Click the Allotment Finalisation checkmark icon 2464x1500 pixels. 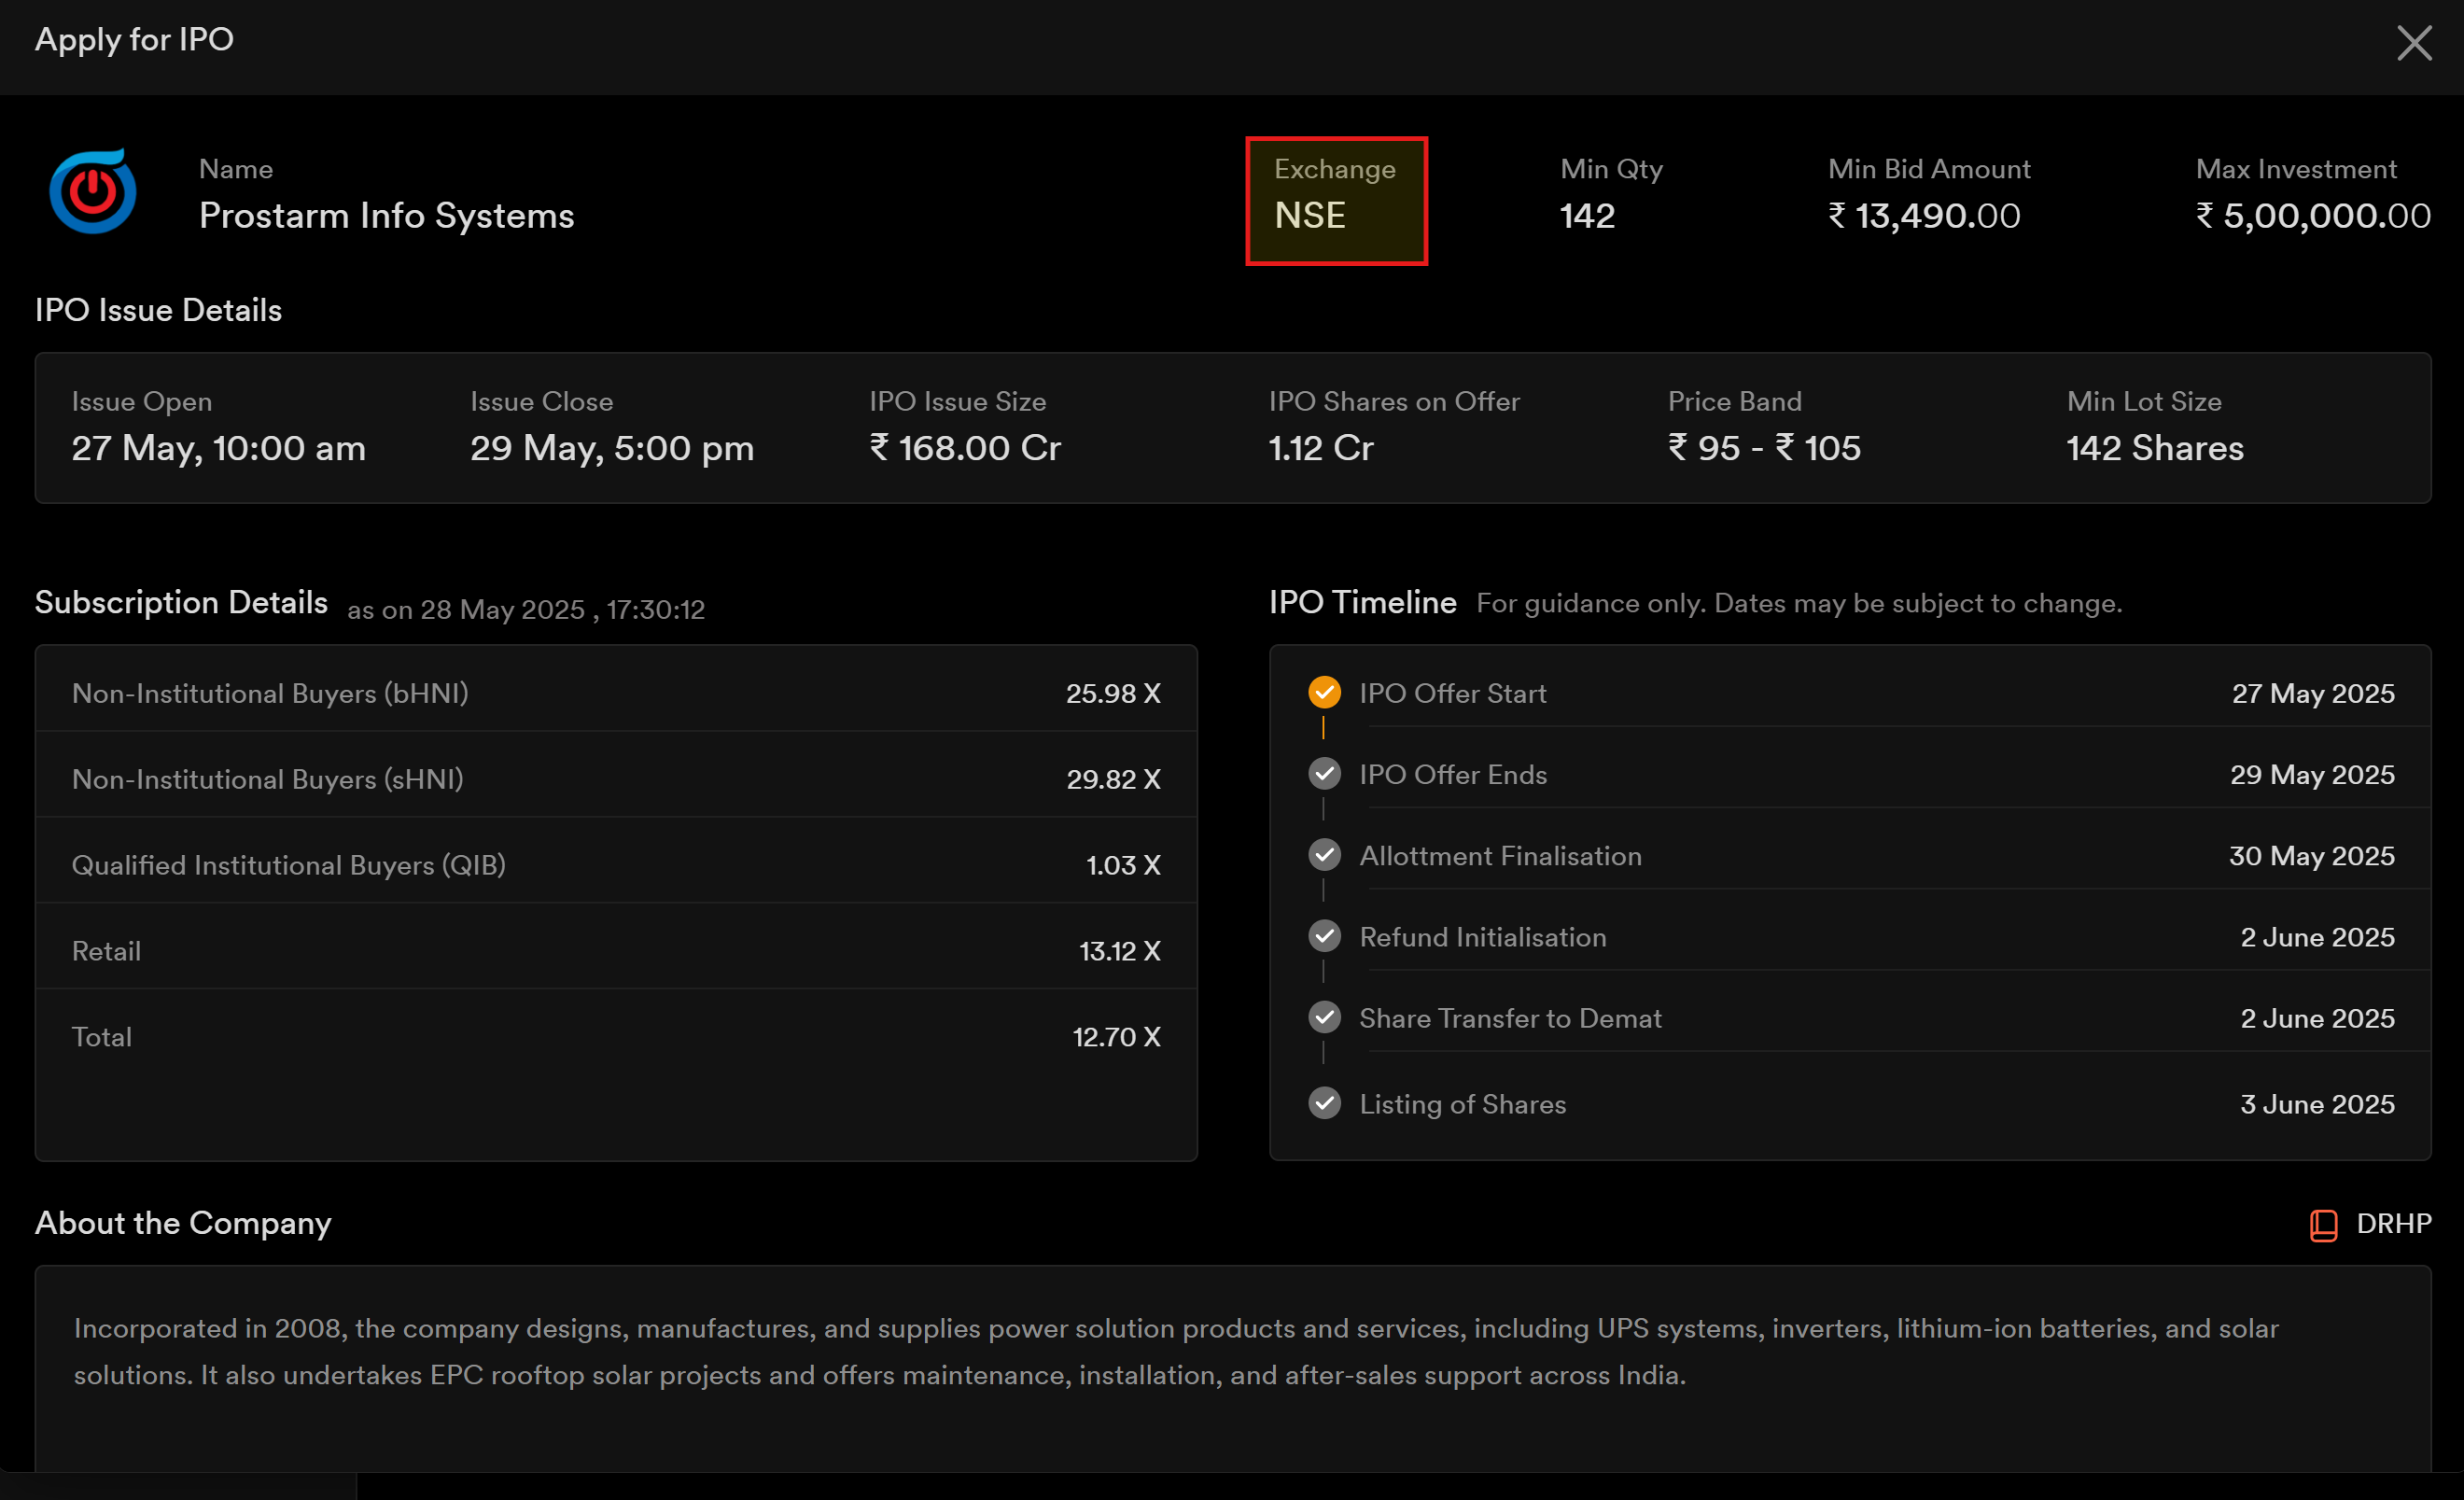pyautogui.click(x=1324, y=854)
